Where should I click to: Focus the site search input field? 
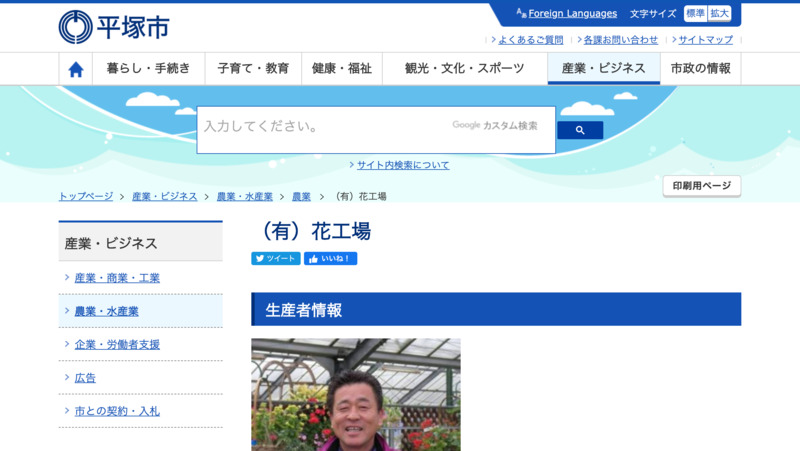tap(376, 130)
